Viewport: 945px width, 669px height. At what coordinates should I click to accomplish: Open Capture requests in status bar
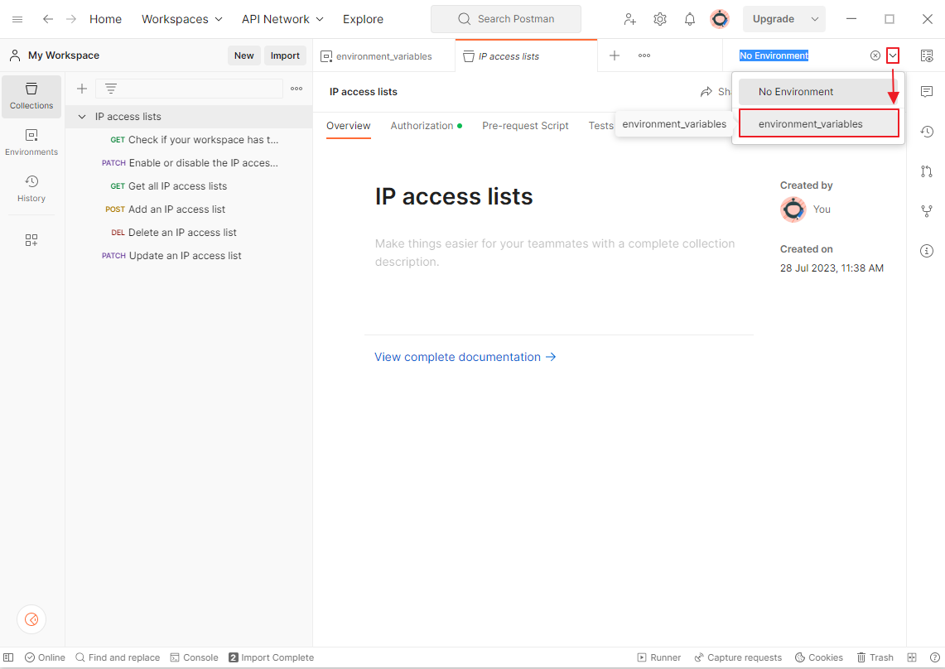point(738,658)
